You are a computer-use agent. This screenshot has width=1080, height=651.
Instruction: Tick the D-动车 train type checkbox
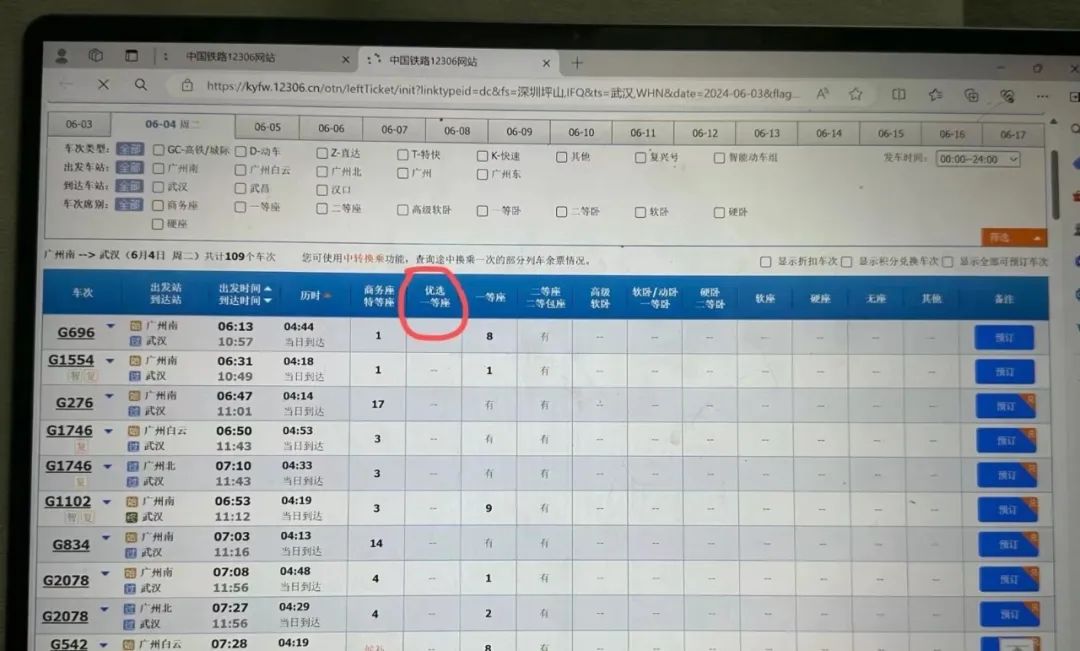[240, 151]
